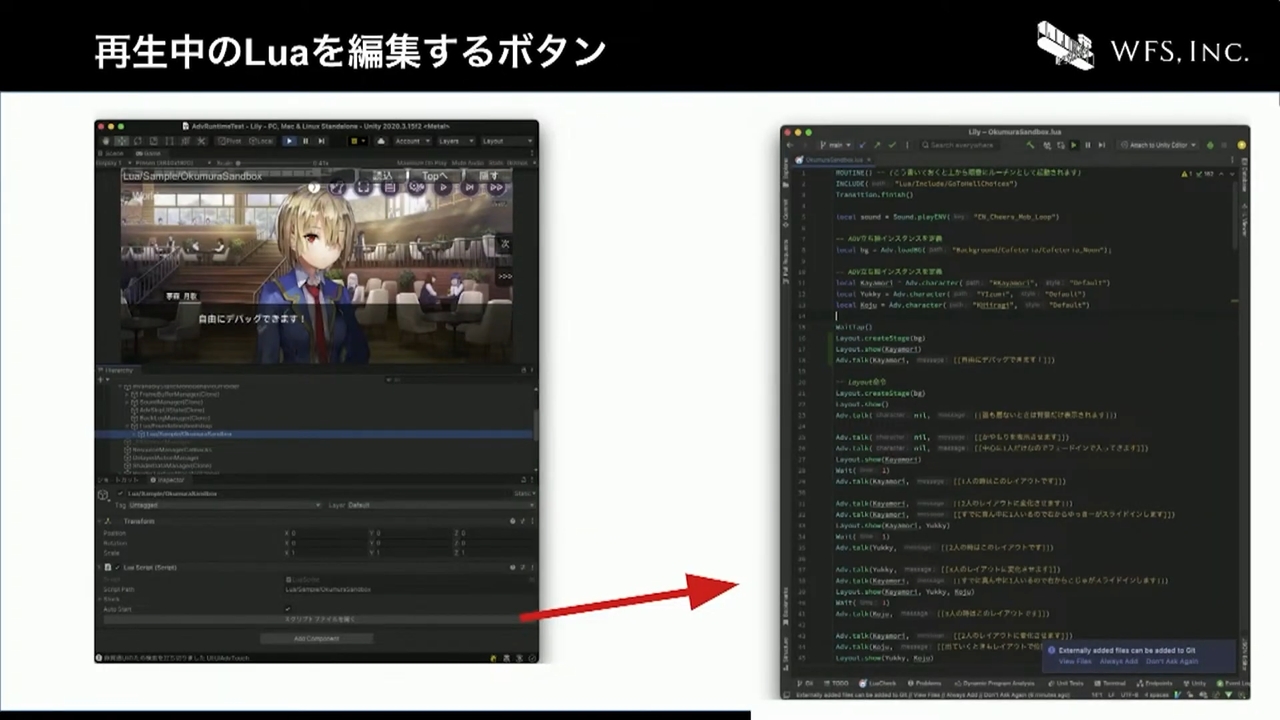This screenshot has width=1280, height=720.
Task: Click the Always Add link in notification
Action: [1118, 661]
